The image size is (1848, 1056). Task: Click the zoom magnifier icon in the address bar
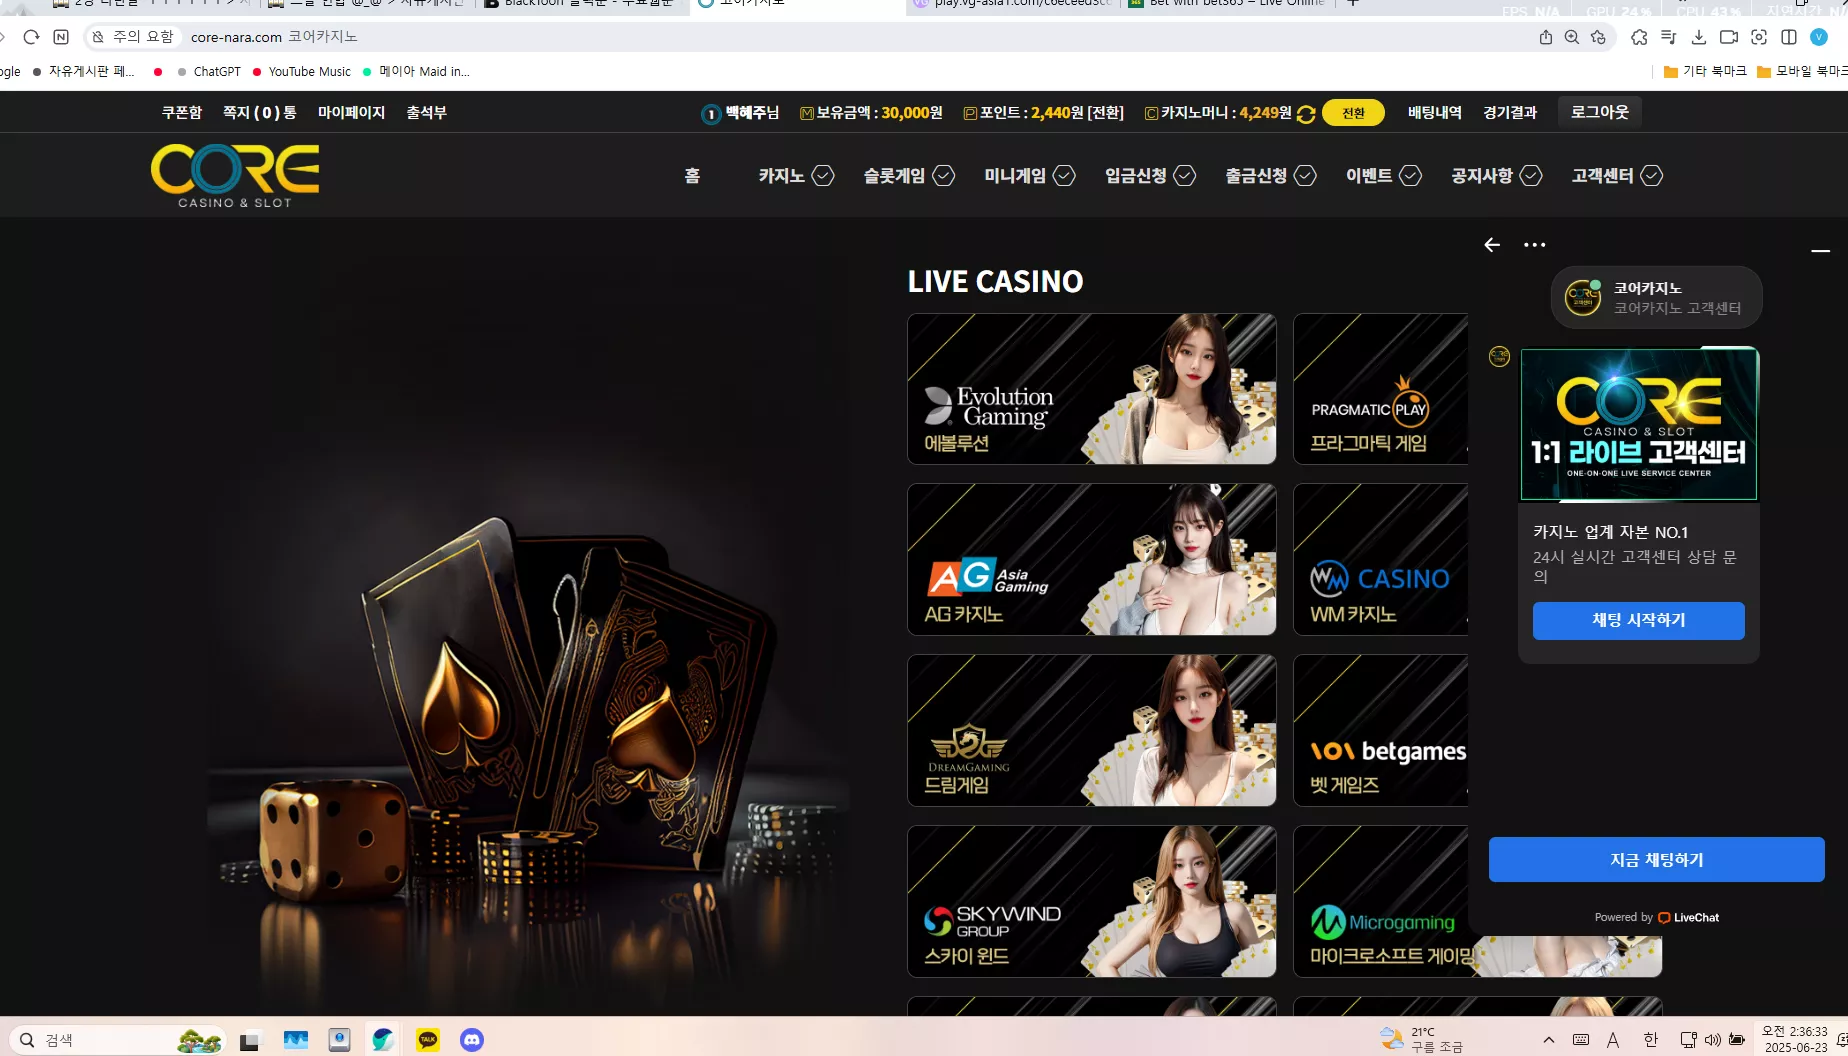pos(1572,37)
